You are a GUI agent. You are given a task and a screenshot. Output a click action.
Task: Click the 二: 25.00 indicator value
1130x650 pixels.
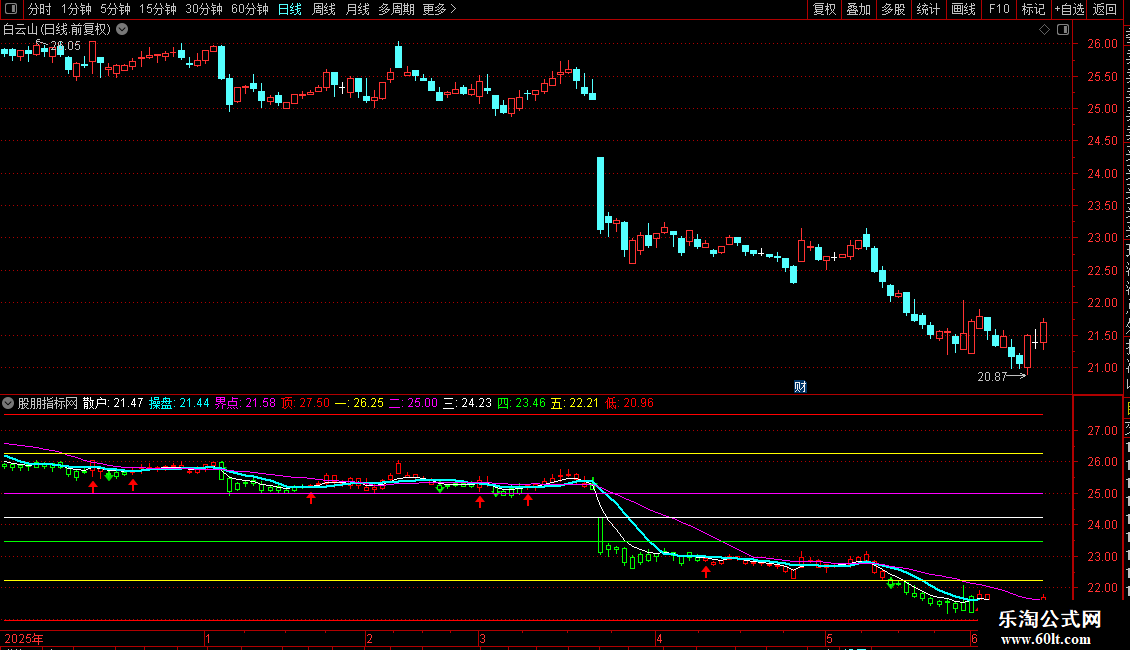click(x=414, y=404)
